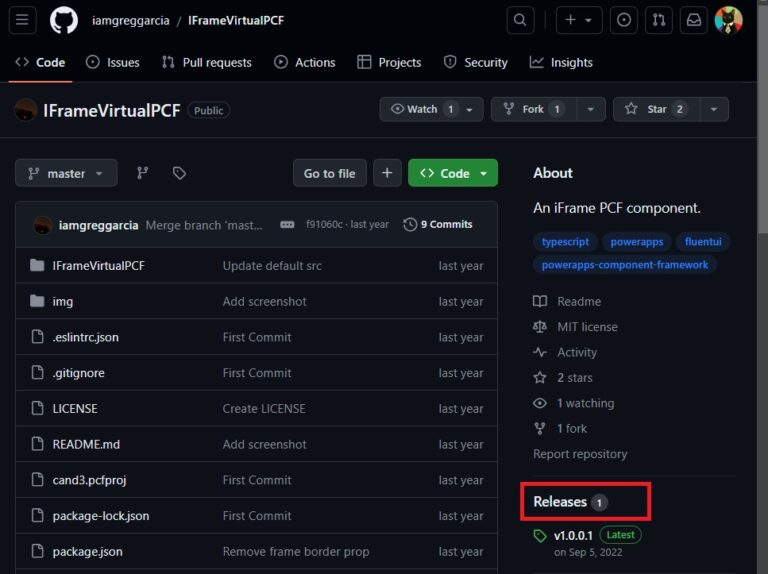This screenshot has height=574, width=768.
Task: Open the IFrameVirtualPCF folder
Action: (x=98, y=266)
